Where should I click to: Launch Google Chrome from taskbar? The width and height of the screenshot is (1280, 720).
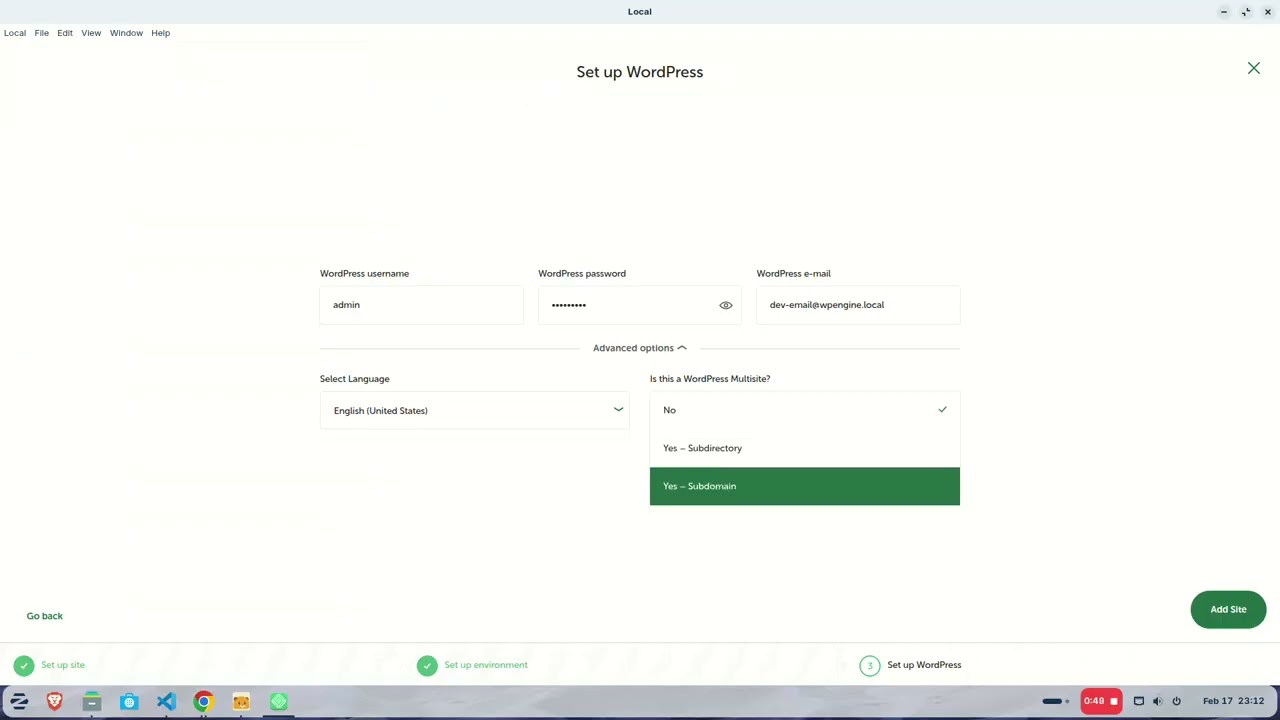(x=203, y=701)
